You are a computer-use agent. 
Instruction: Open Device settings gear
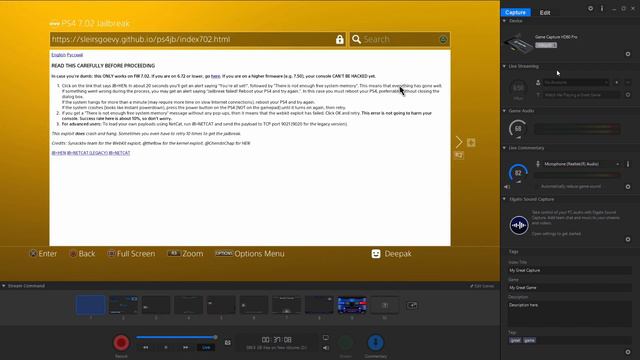click(628, 54)
